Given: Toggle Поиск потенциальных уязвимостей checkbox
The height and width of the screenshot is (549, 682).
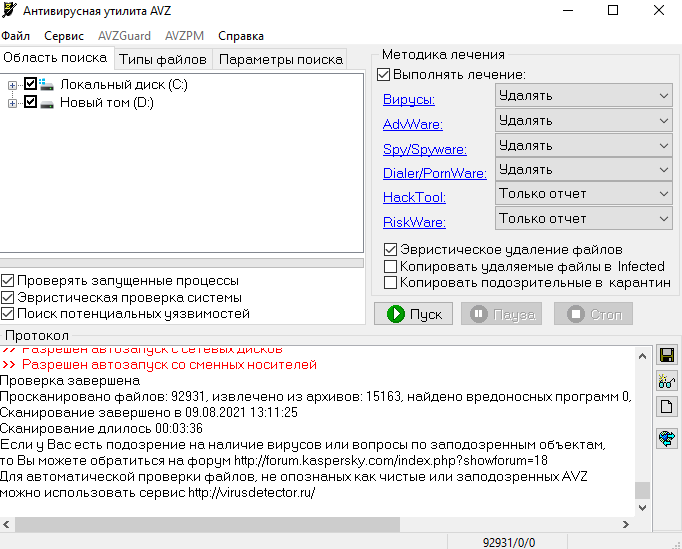Looking at the screenshot, I should pos(7,314).
